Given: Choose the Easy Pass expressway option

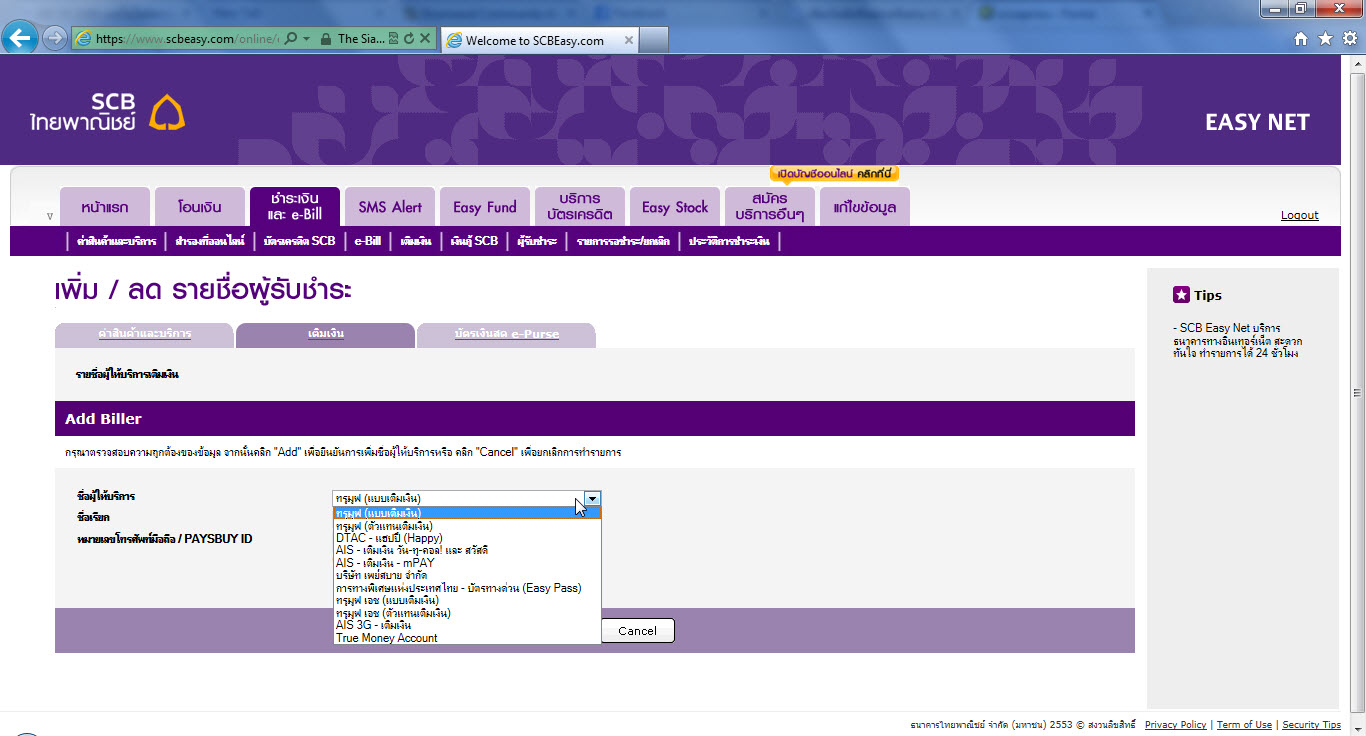Looking at the screenshot, I should click(x=467, y=588).
